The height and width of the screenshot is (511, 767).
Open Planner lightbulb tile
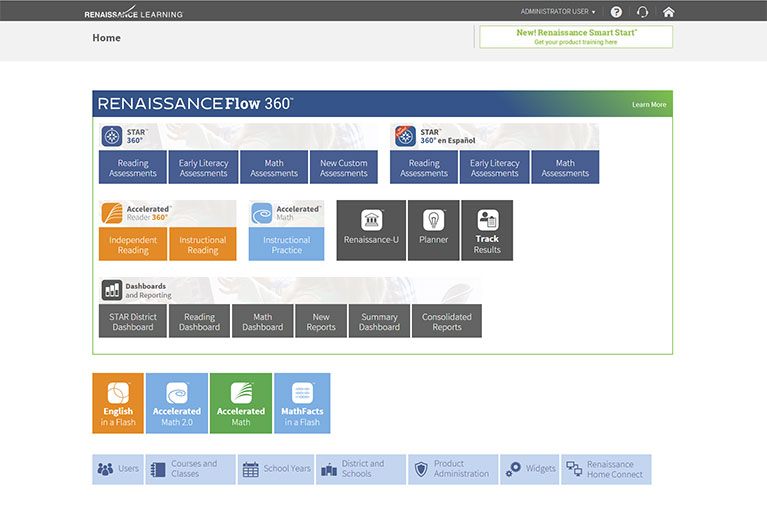[433, 230]
